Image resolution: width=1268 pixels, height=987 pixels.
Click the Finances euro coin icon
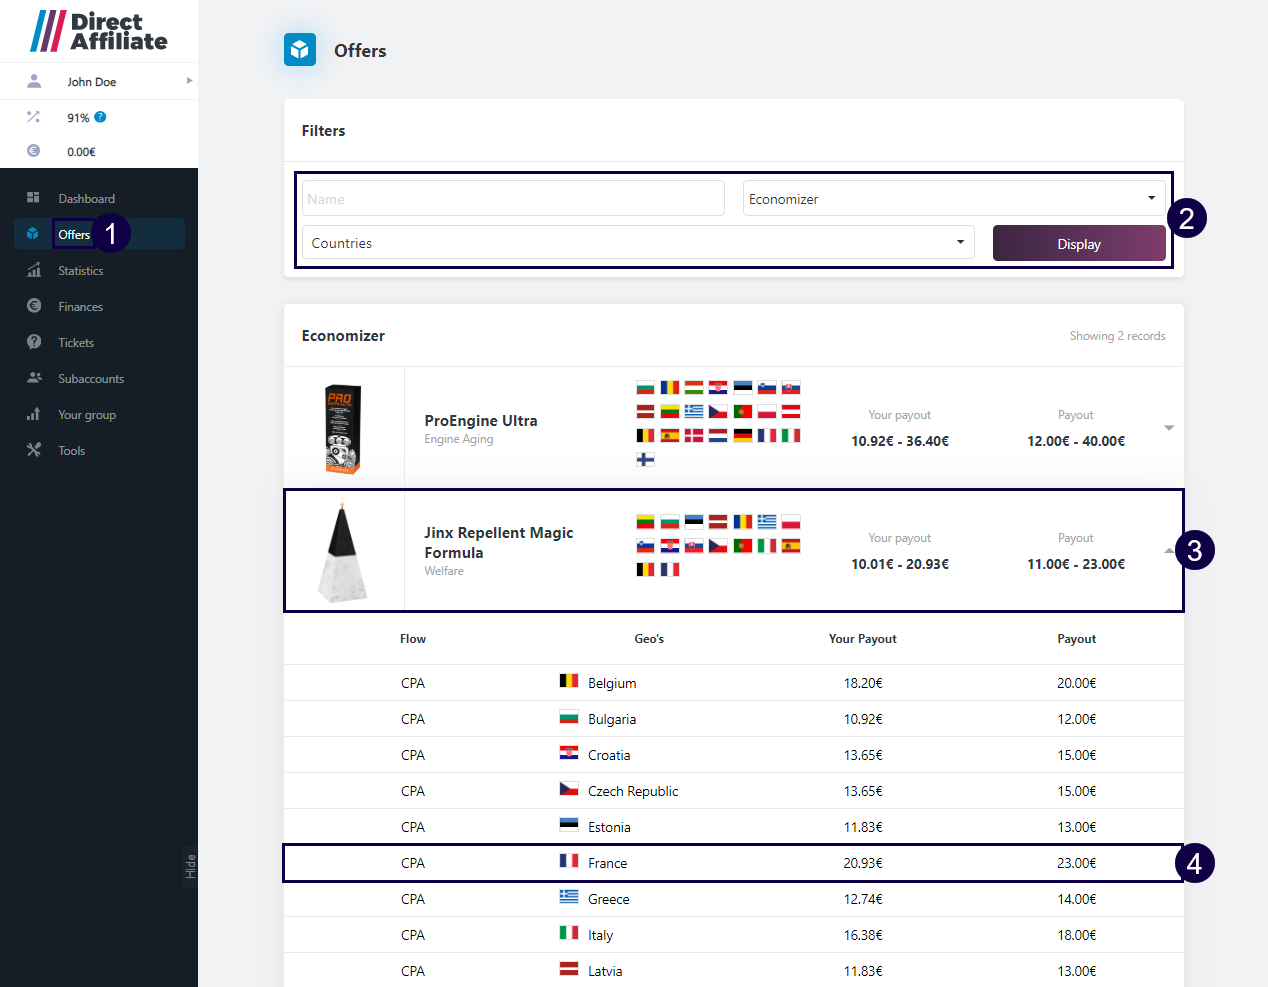click(33, 306)
